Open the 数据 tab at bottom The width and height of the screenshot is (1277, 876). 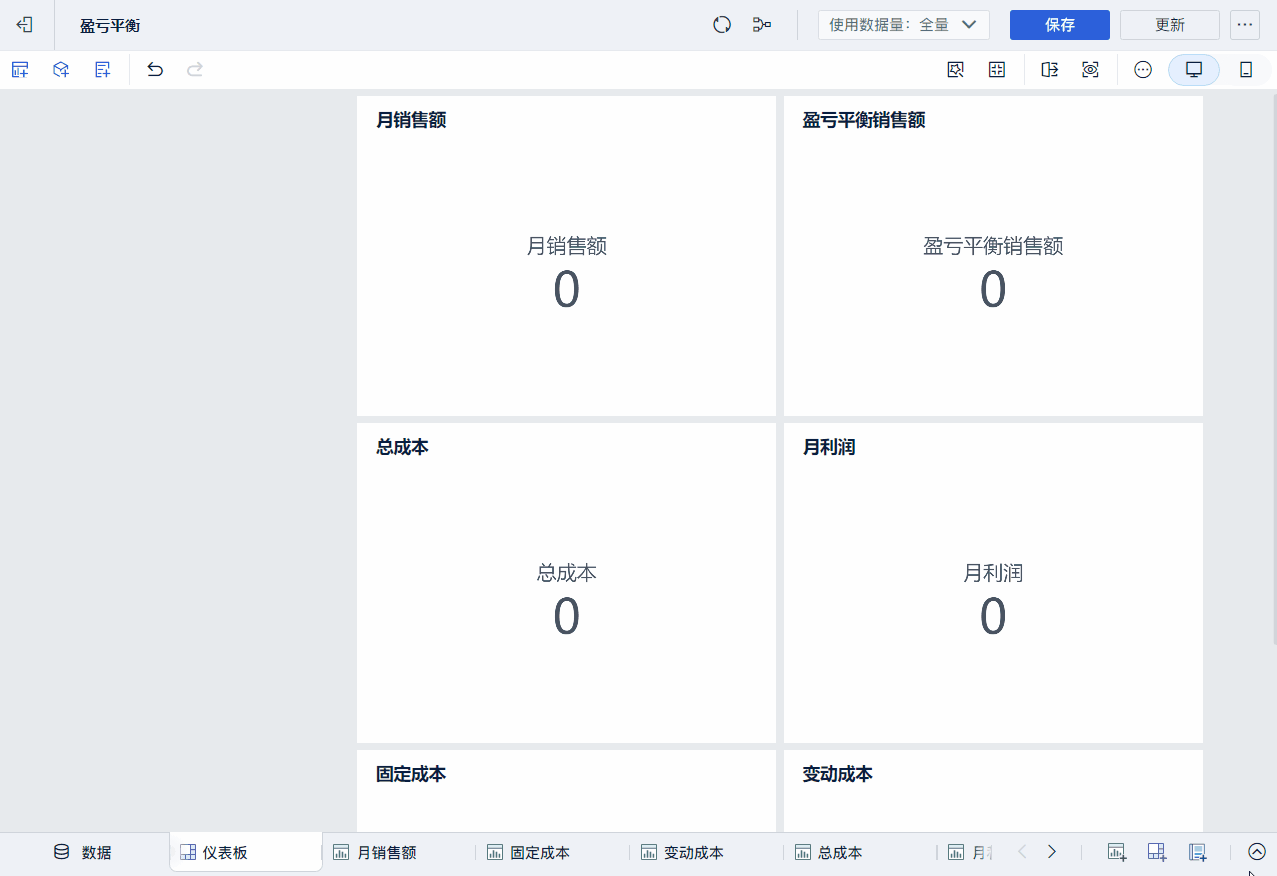click(83, 853)
